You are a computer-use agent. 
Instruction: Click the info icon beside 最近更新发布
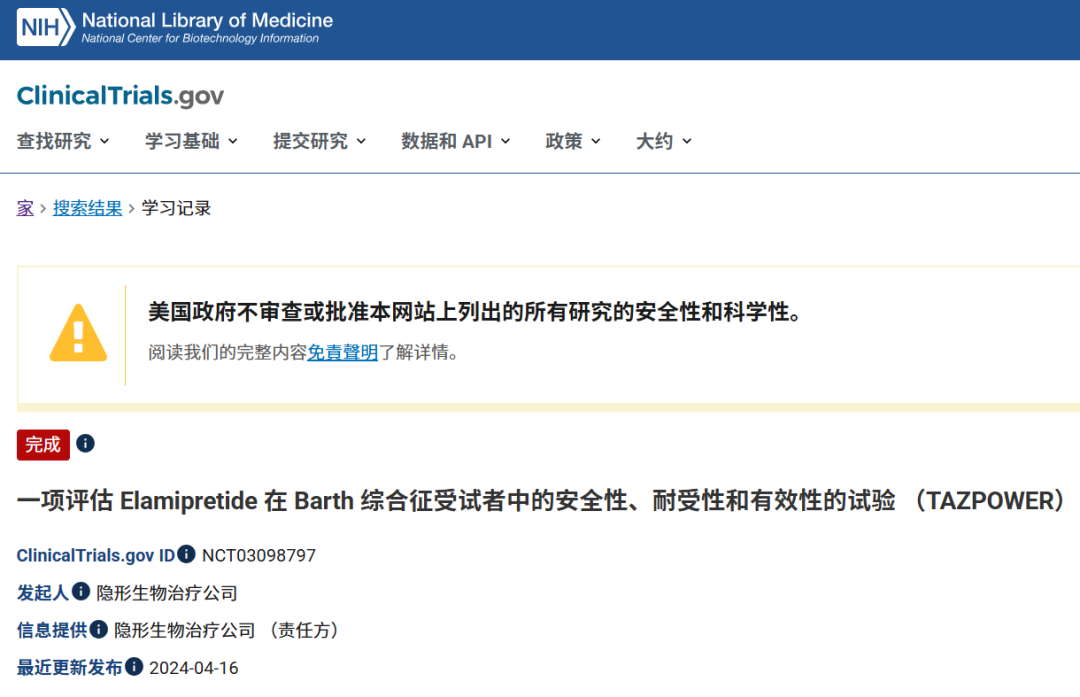(134, 666)
